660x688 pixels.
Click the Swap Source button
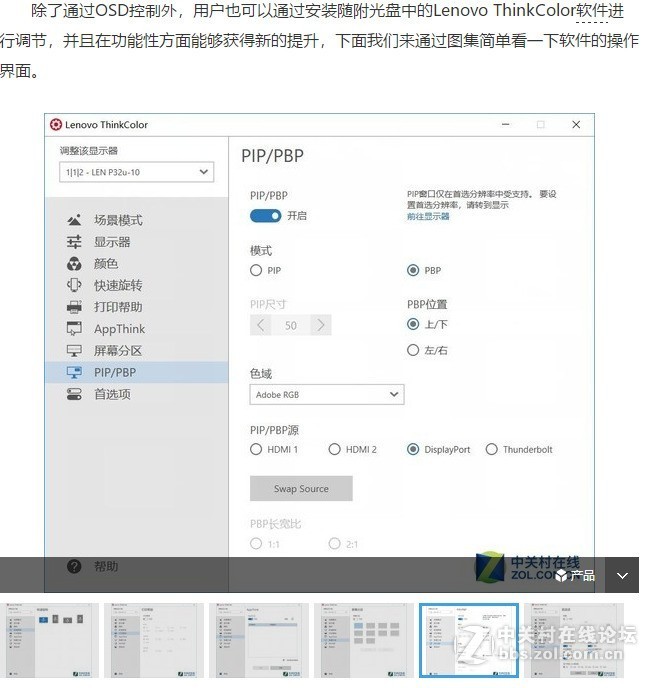click(301, 488)
